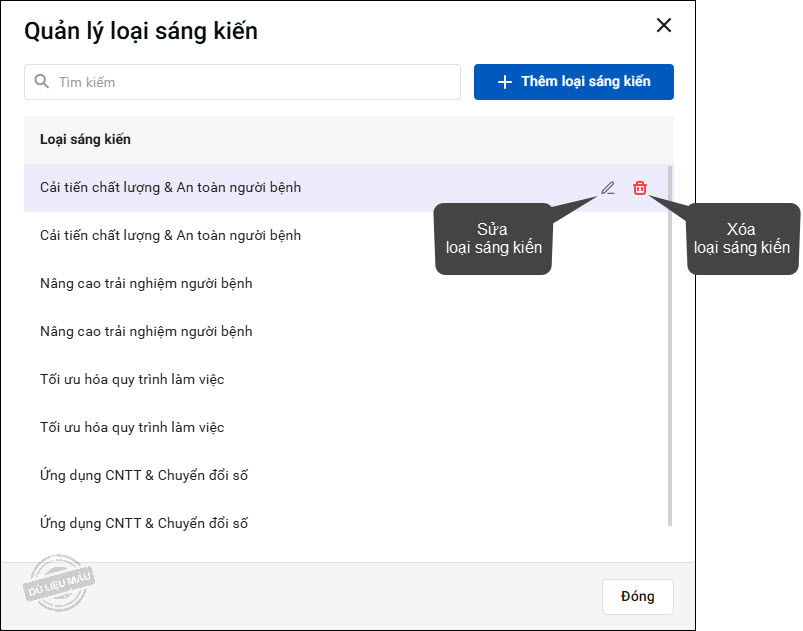Select the last Ứng dụng CNTT row
This screenshot has height=631, width=803.
(x=144, y=524)
